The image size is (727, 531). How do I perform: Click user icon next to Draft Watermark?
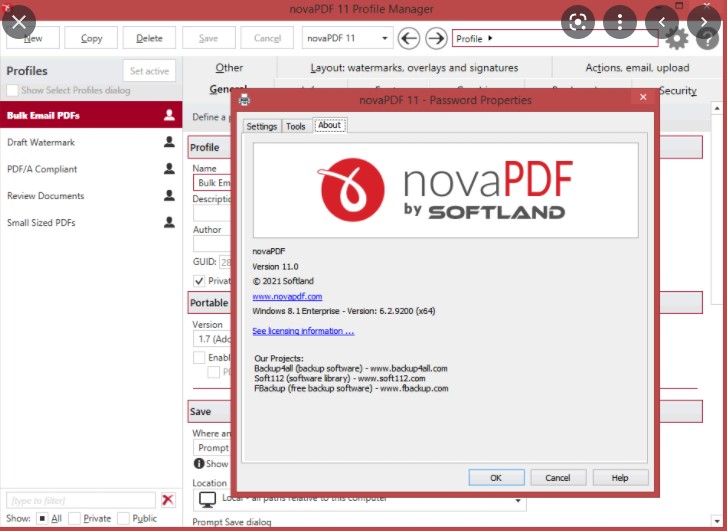click(x=169, y=142)
